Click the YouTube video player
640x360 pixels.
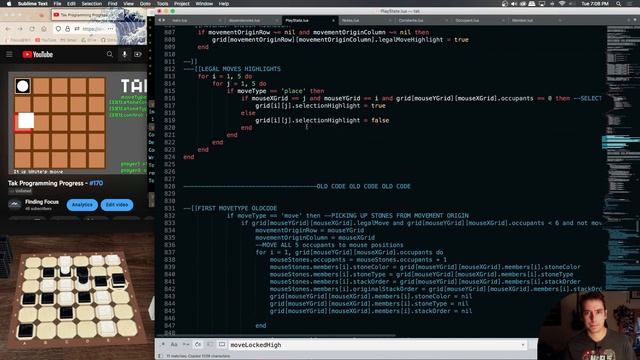[77, 123]
